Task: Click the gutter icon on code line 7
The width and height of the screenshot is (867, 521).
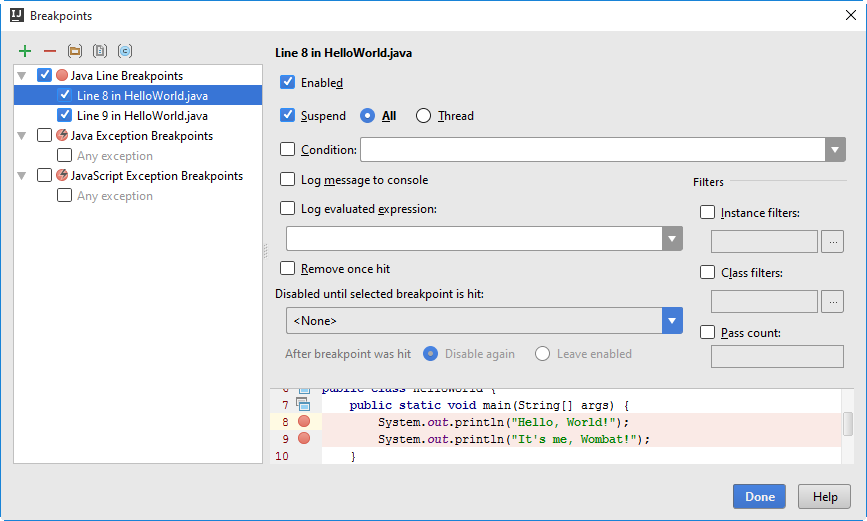Action: click(x=303, y=404)
